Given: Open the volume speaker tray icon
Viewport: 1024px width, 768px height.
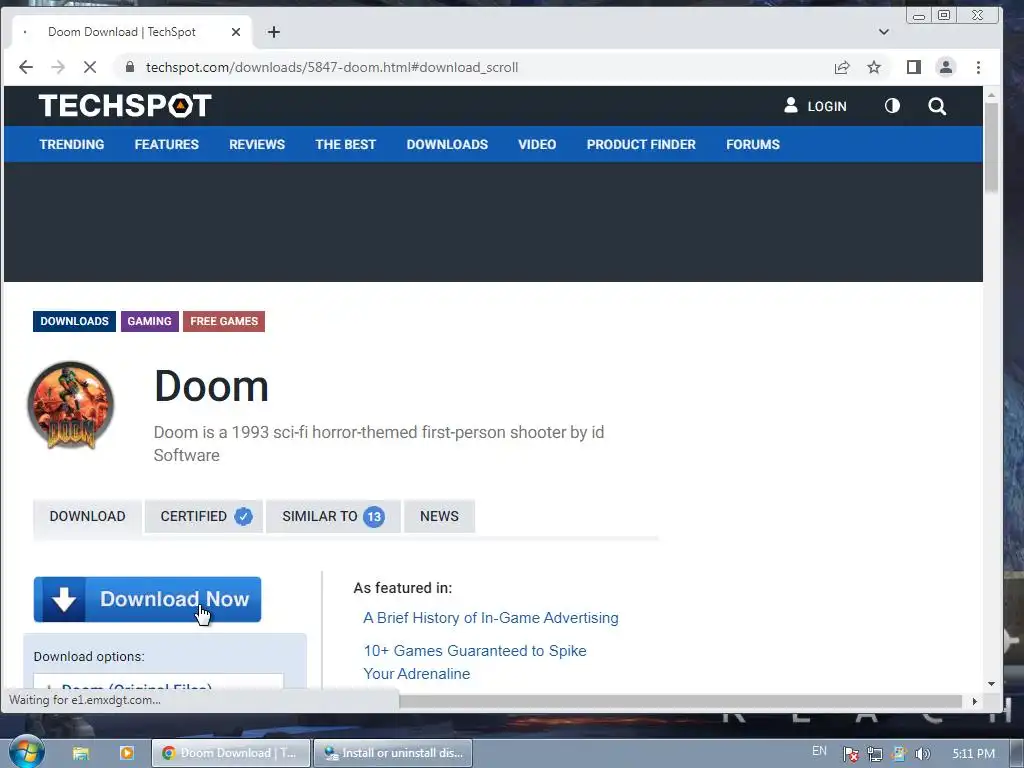Looking at the screenshot, I should coord(922,754).
